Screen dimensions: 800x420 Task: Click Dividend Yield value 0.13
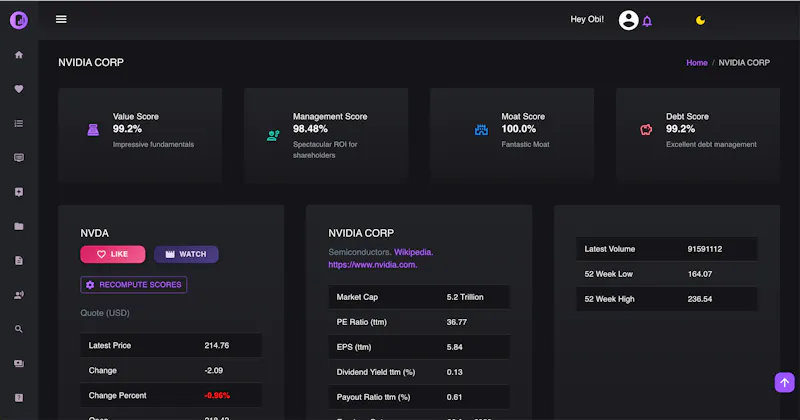455,372
